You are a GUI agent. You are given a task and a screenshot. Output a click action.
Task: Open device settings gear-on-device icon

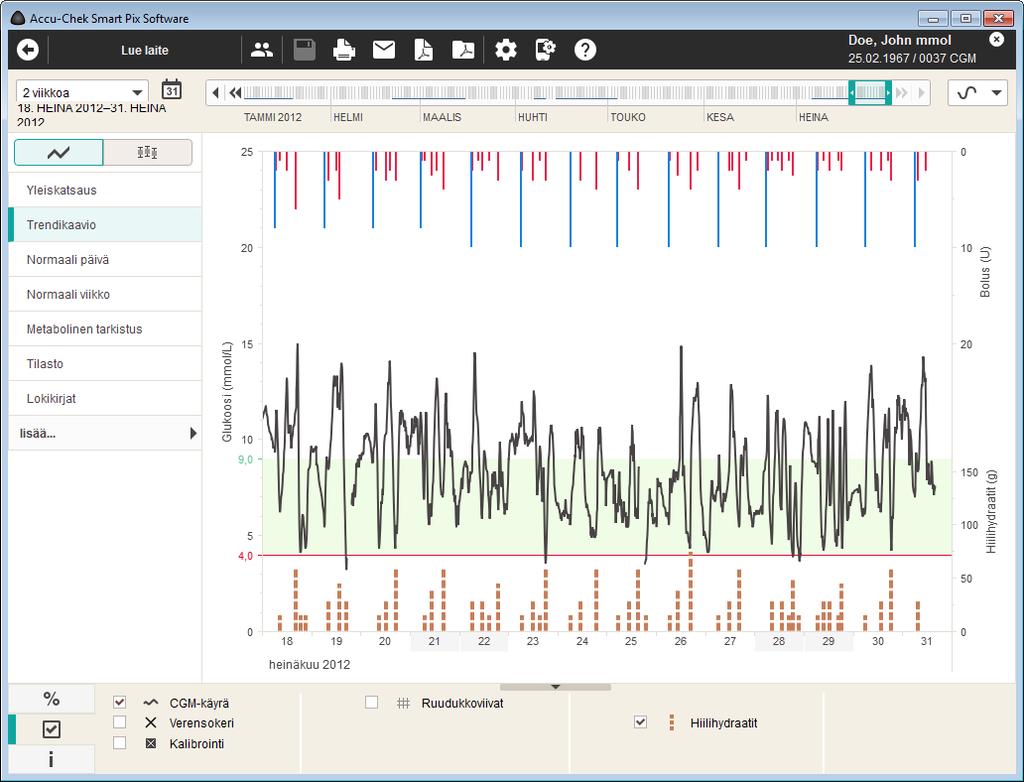545,50
